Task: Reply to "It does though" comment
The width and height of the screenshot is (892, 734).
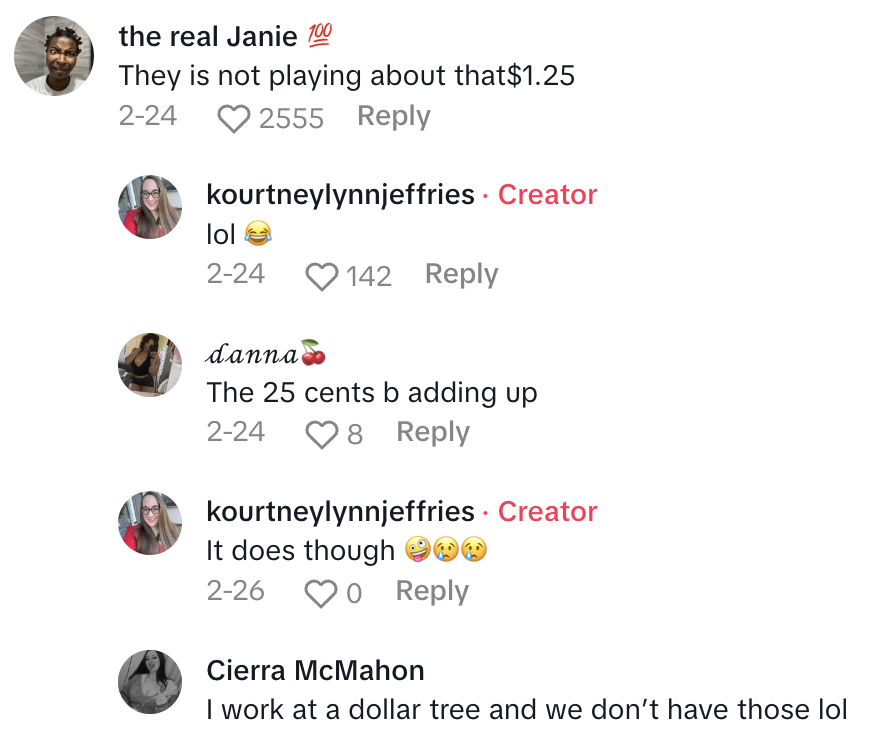Action: tap(432, 591)
